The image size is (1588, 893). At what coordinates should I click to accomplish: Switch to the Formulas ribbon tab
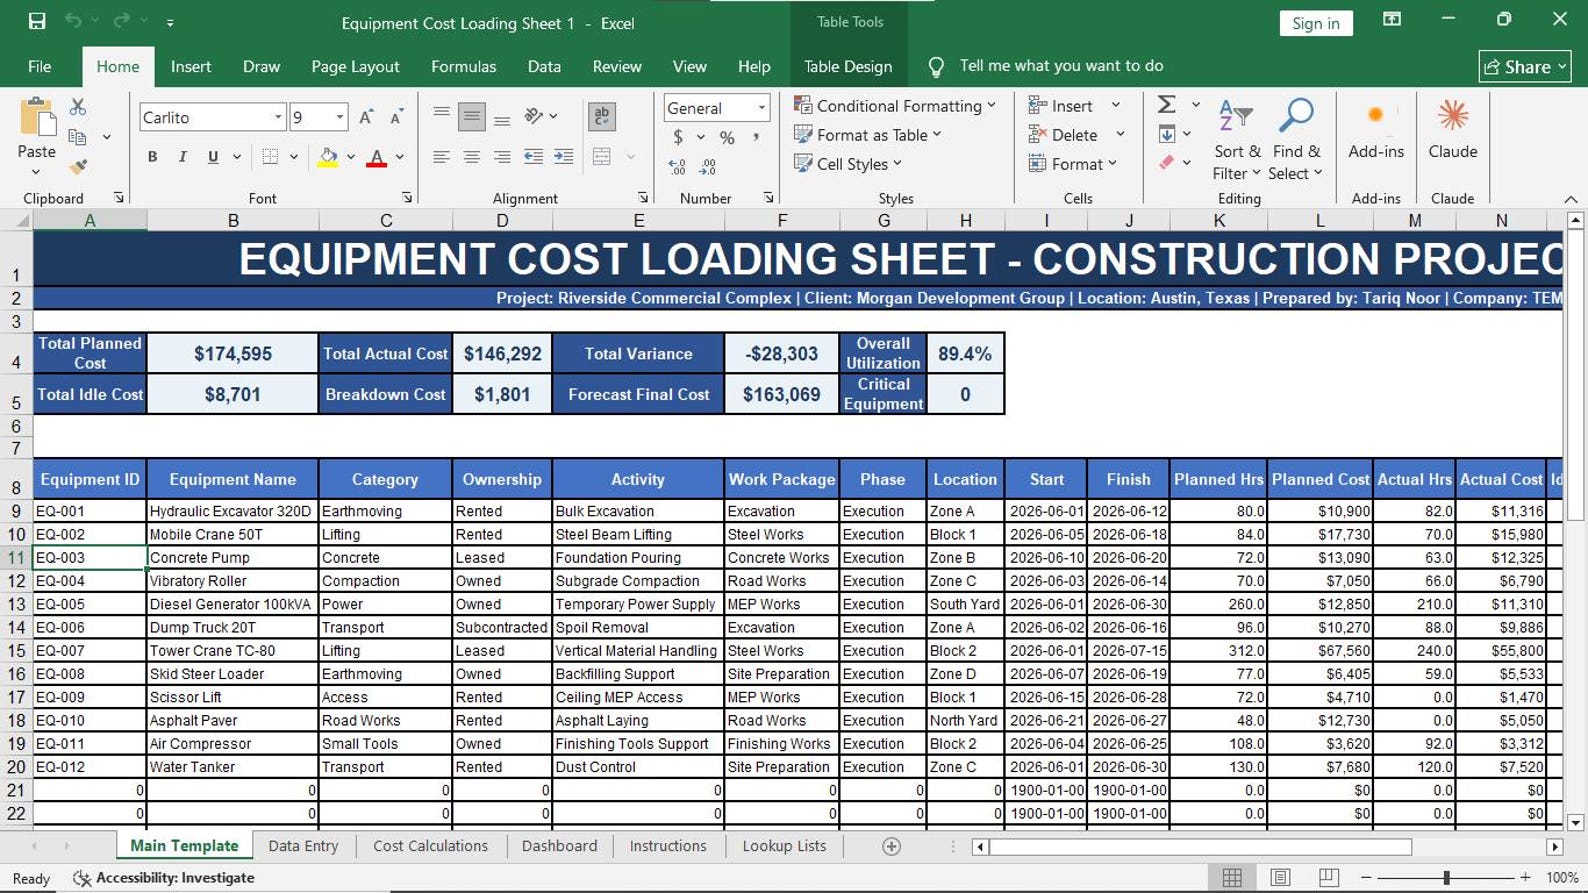click(463, 66)
